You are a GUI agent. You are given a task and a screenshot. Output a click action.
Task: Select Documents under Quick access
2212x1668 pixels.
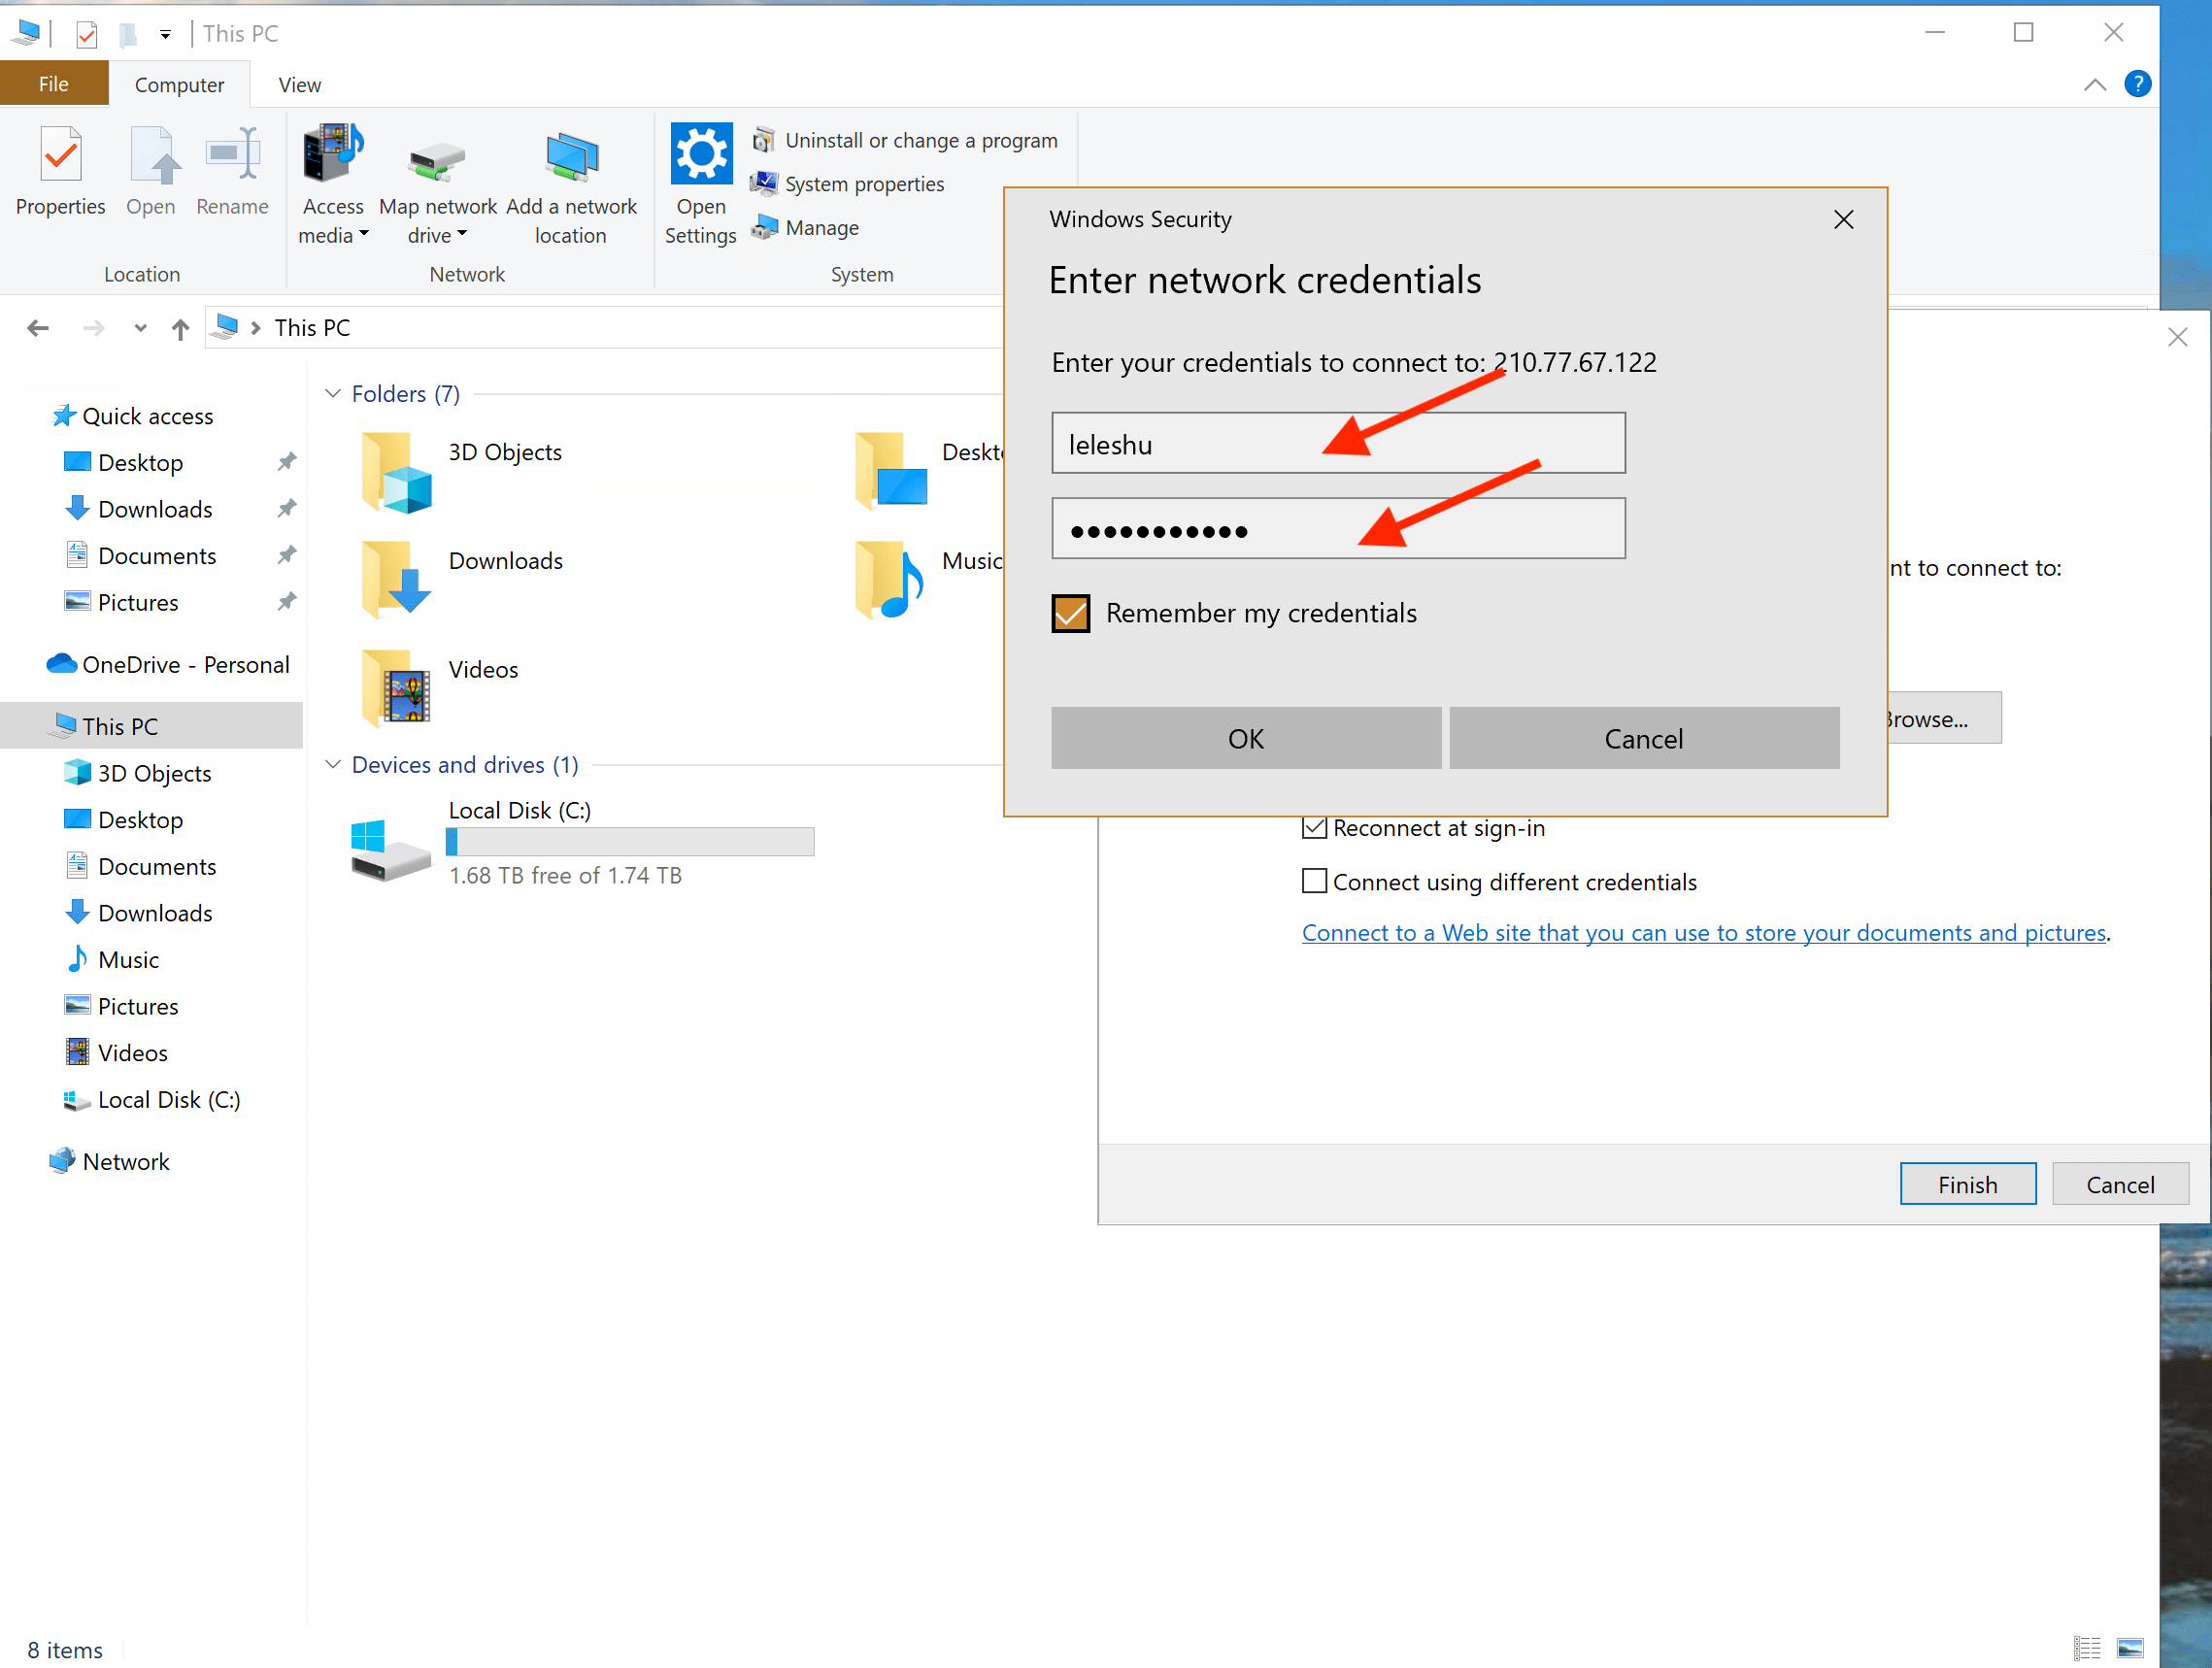click(157, 556)
